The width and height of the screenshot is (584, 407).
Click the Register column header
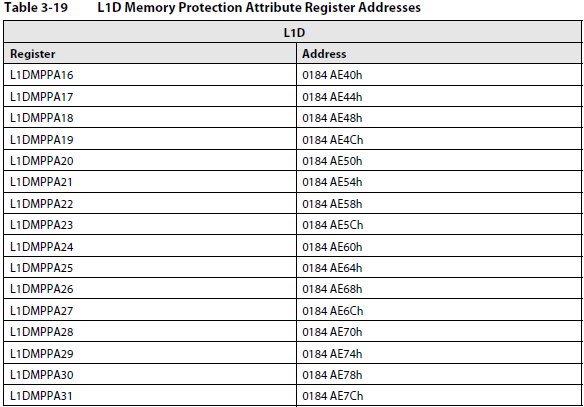pyautogui.click(x=150, y=53)
